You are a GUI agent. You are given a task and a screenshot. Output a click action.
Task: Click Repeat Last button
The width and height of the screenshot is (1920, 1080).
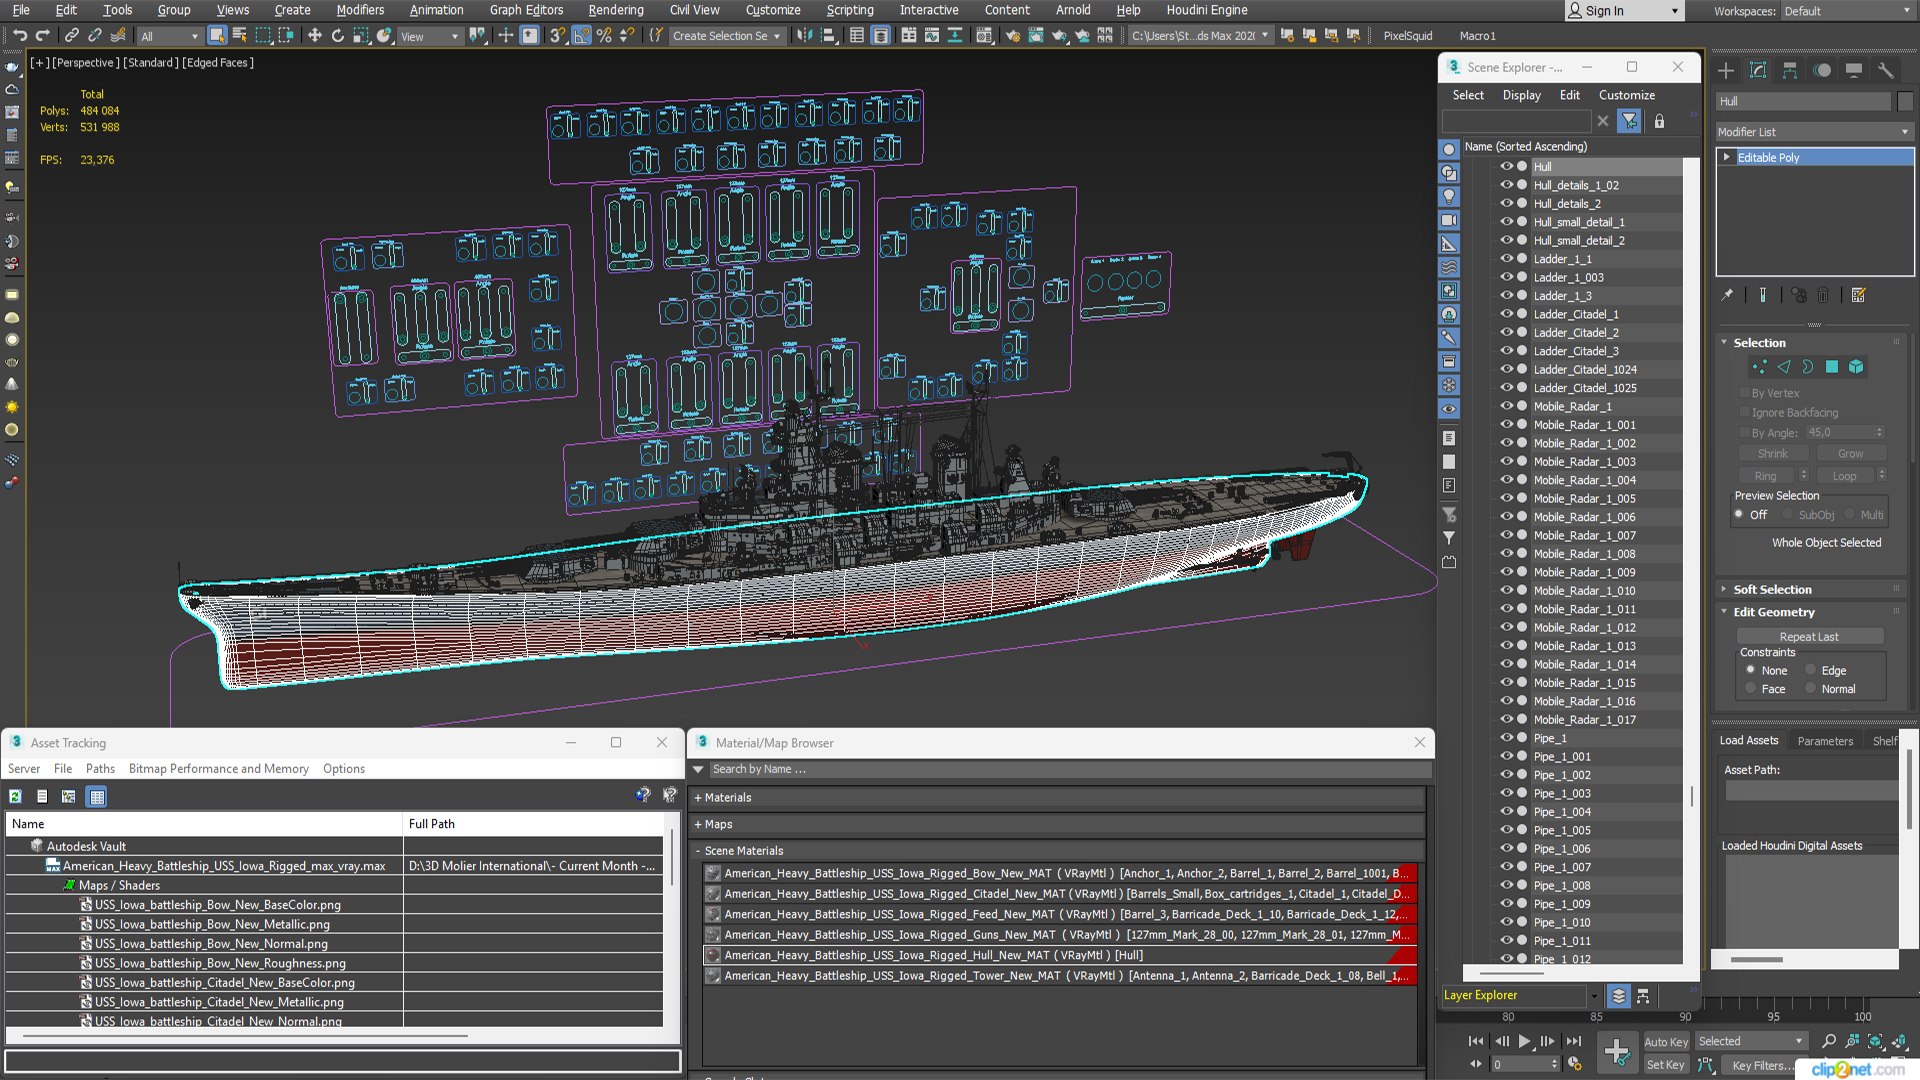[1809, 637]
